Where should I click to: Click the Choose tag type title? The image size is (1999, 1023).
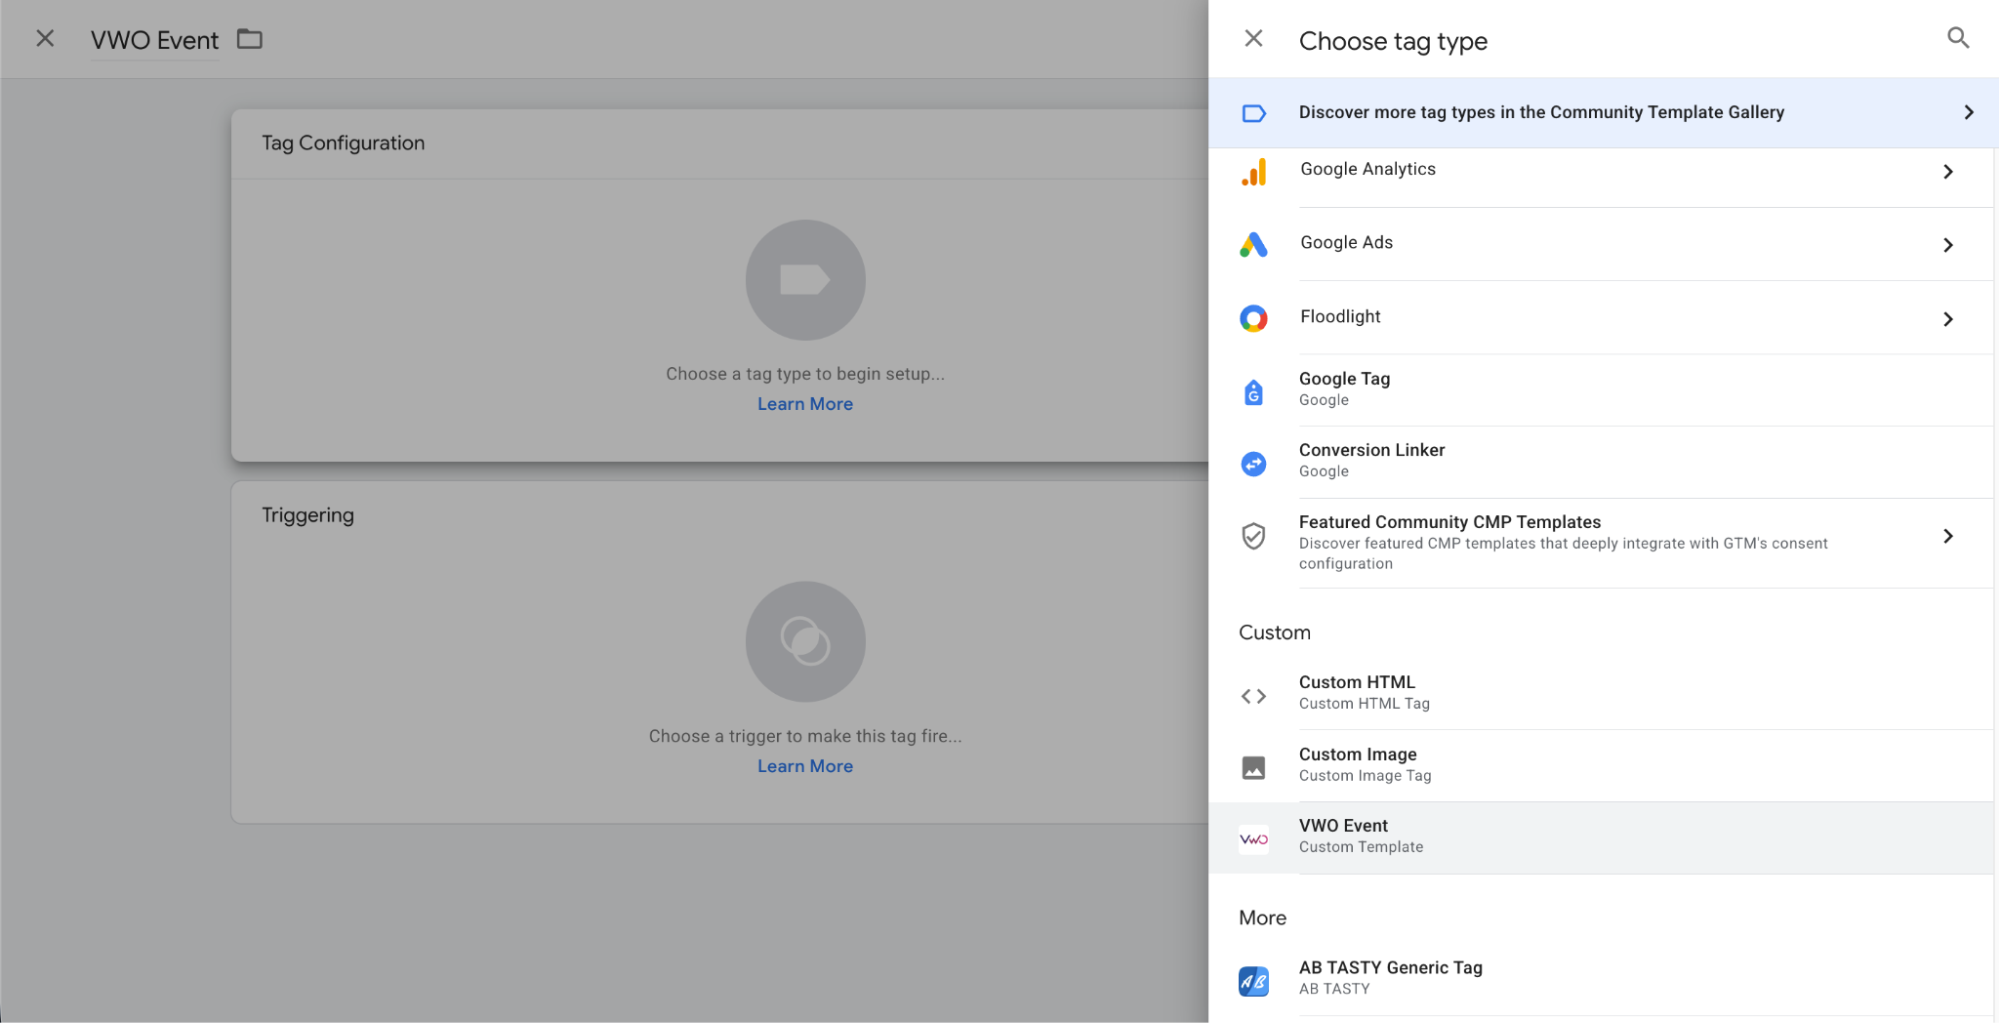[1393, 41]
